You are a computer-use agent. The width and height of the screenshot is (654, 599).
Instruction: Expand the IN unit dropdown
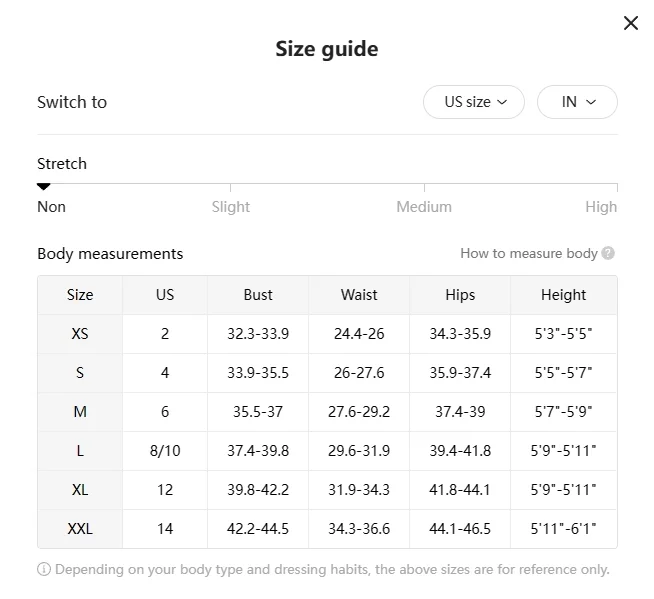point(577,102)
